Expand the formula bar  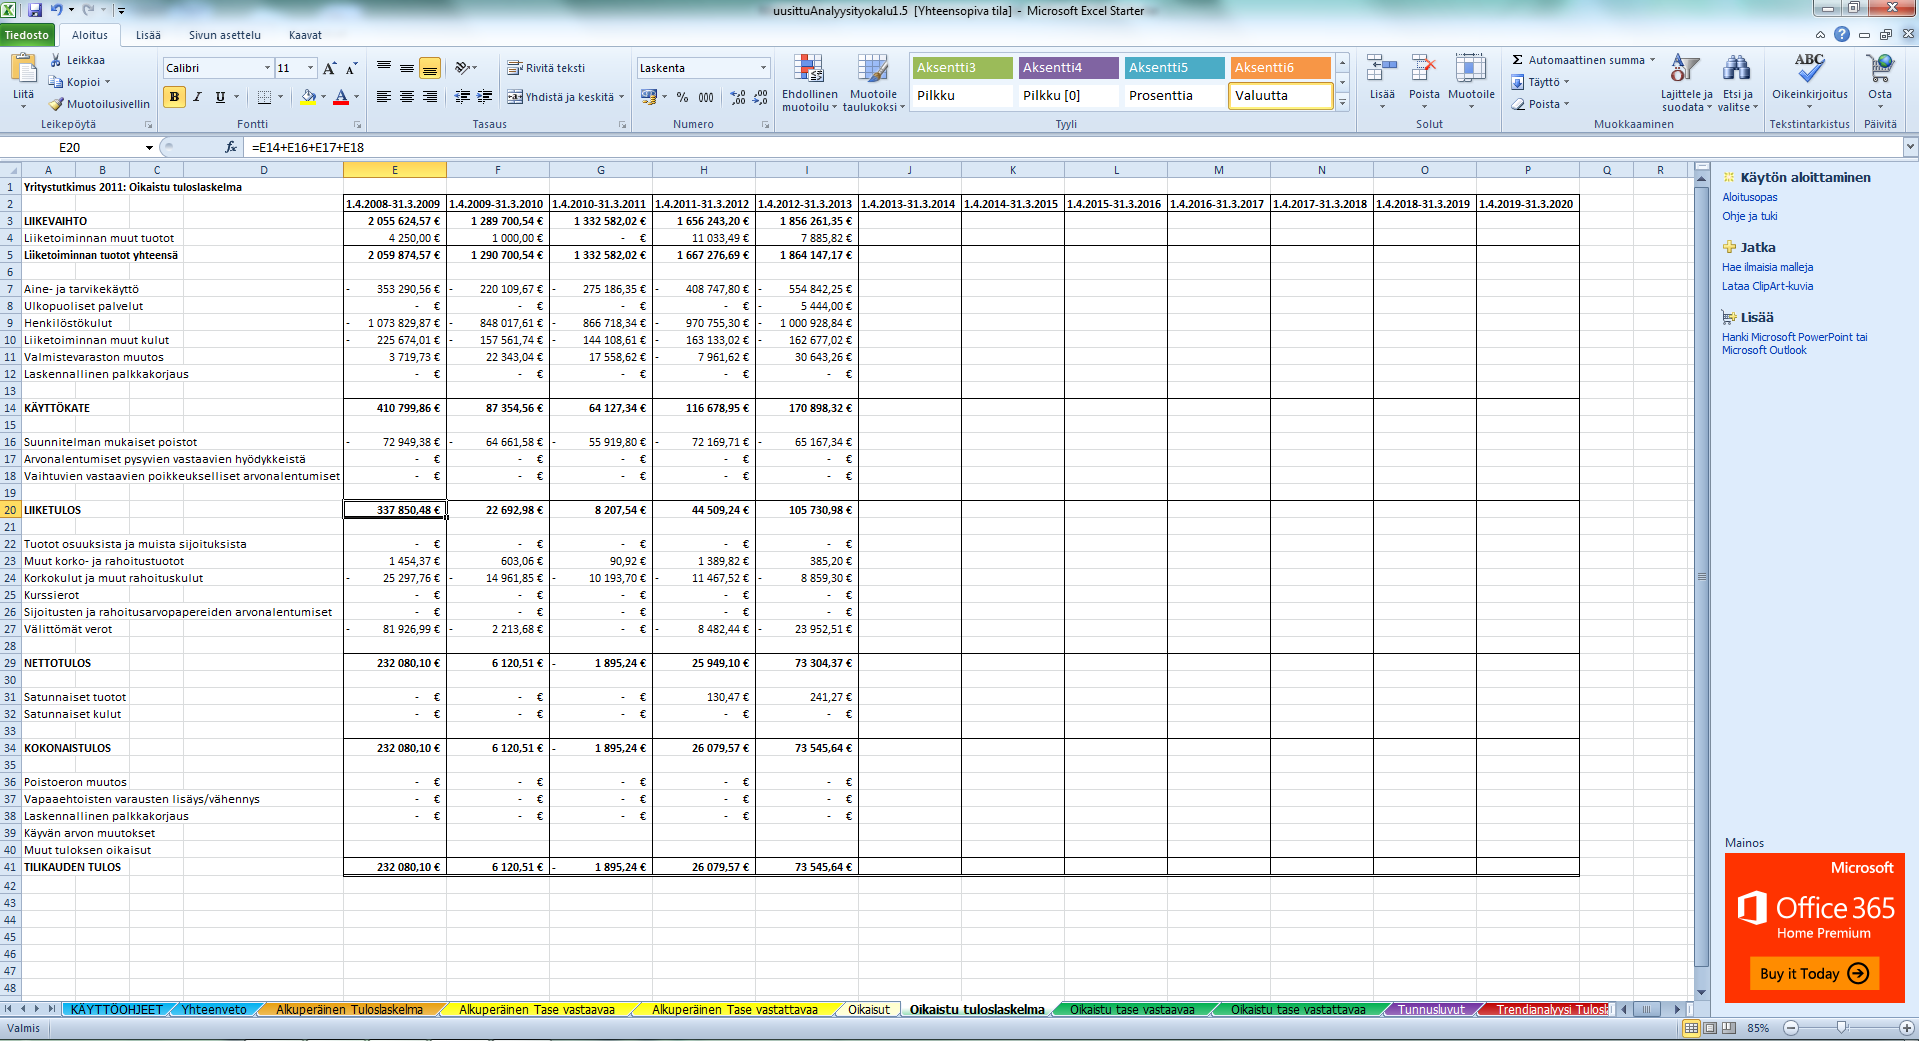click(1910, 147)
